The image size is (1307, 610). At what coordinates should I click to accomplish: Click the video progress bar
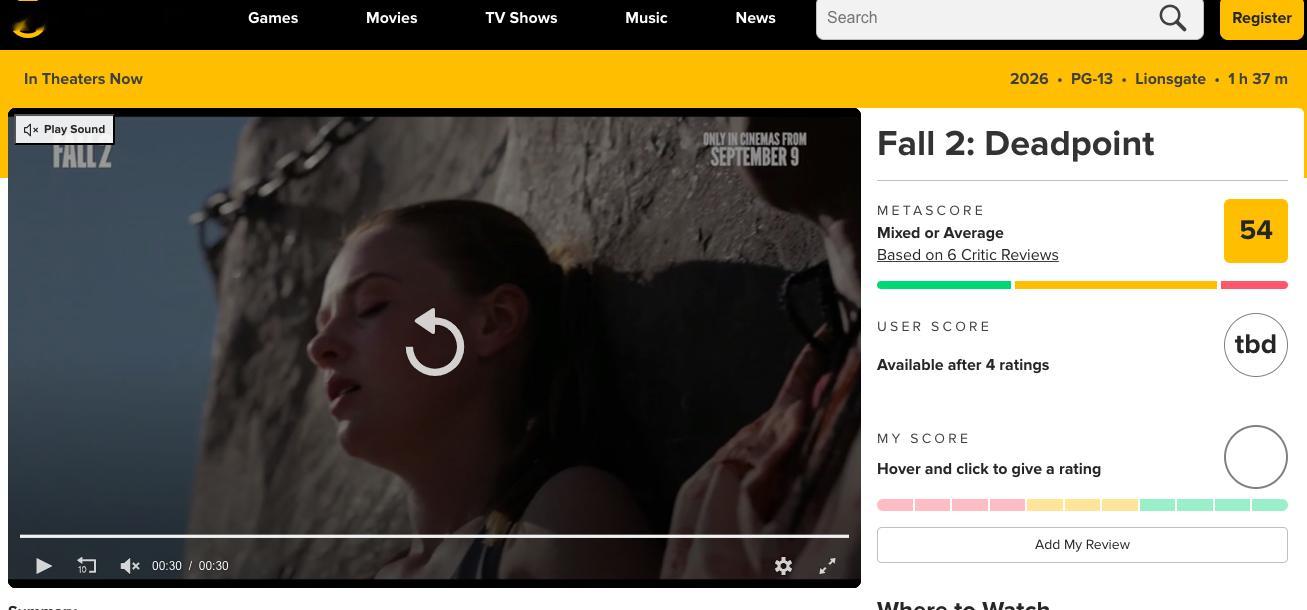tap(434, 536)
